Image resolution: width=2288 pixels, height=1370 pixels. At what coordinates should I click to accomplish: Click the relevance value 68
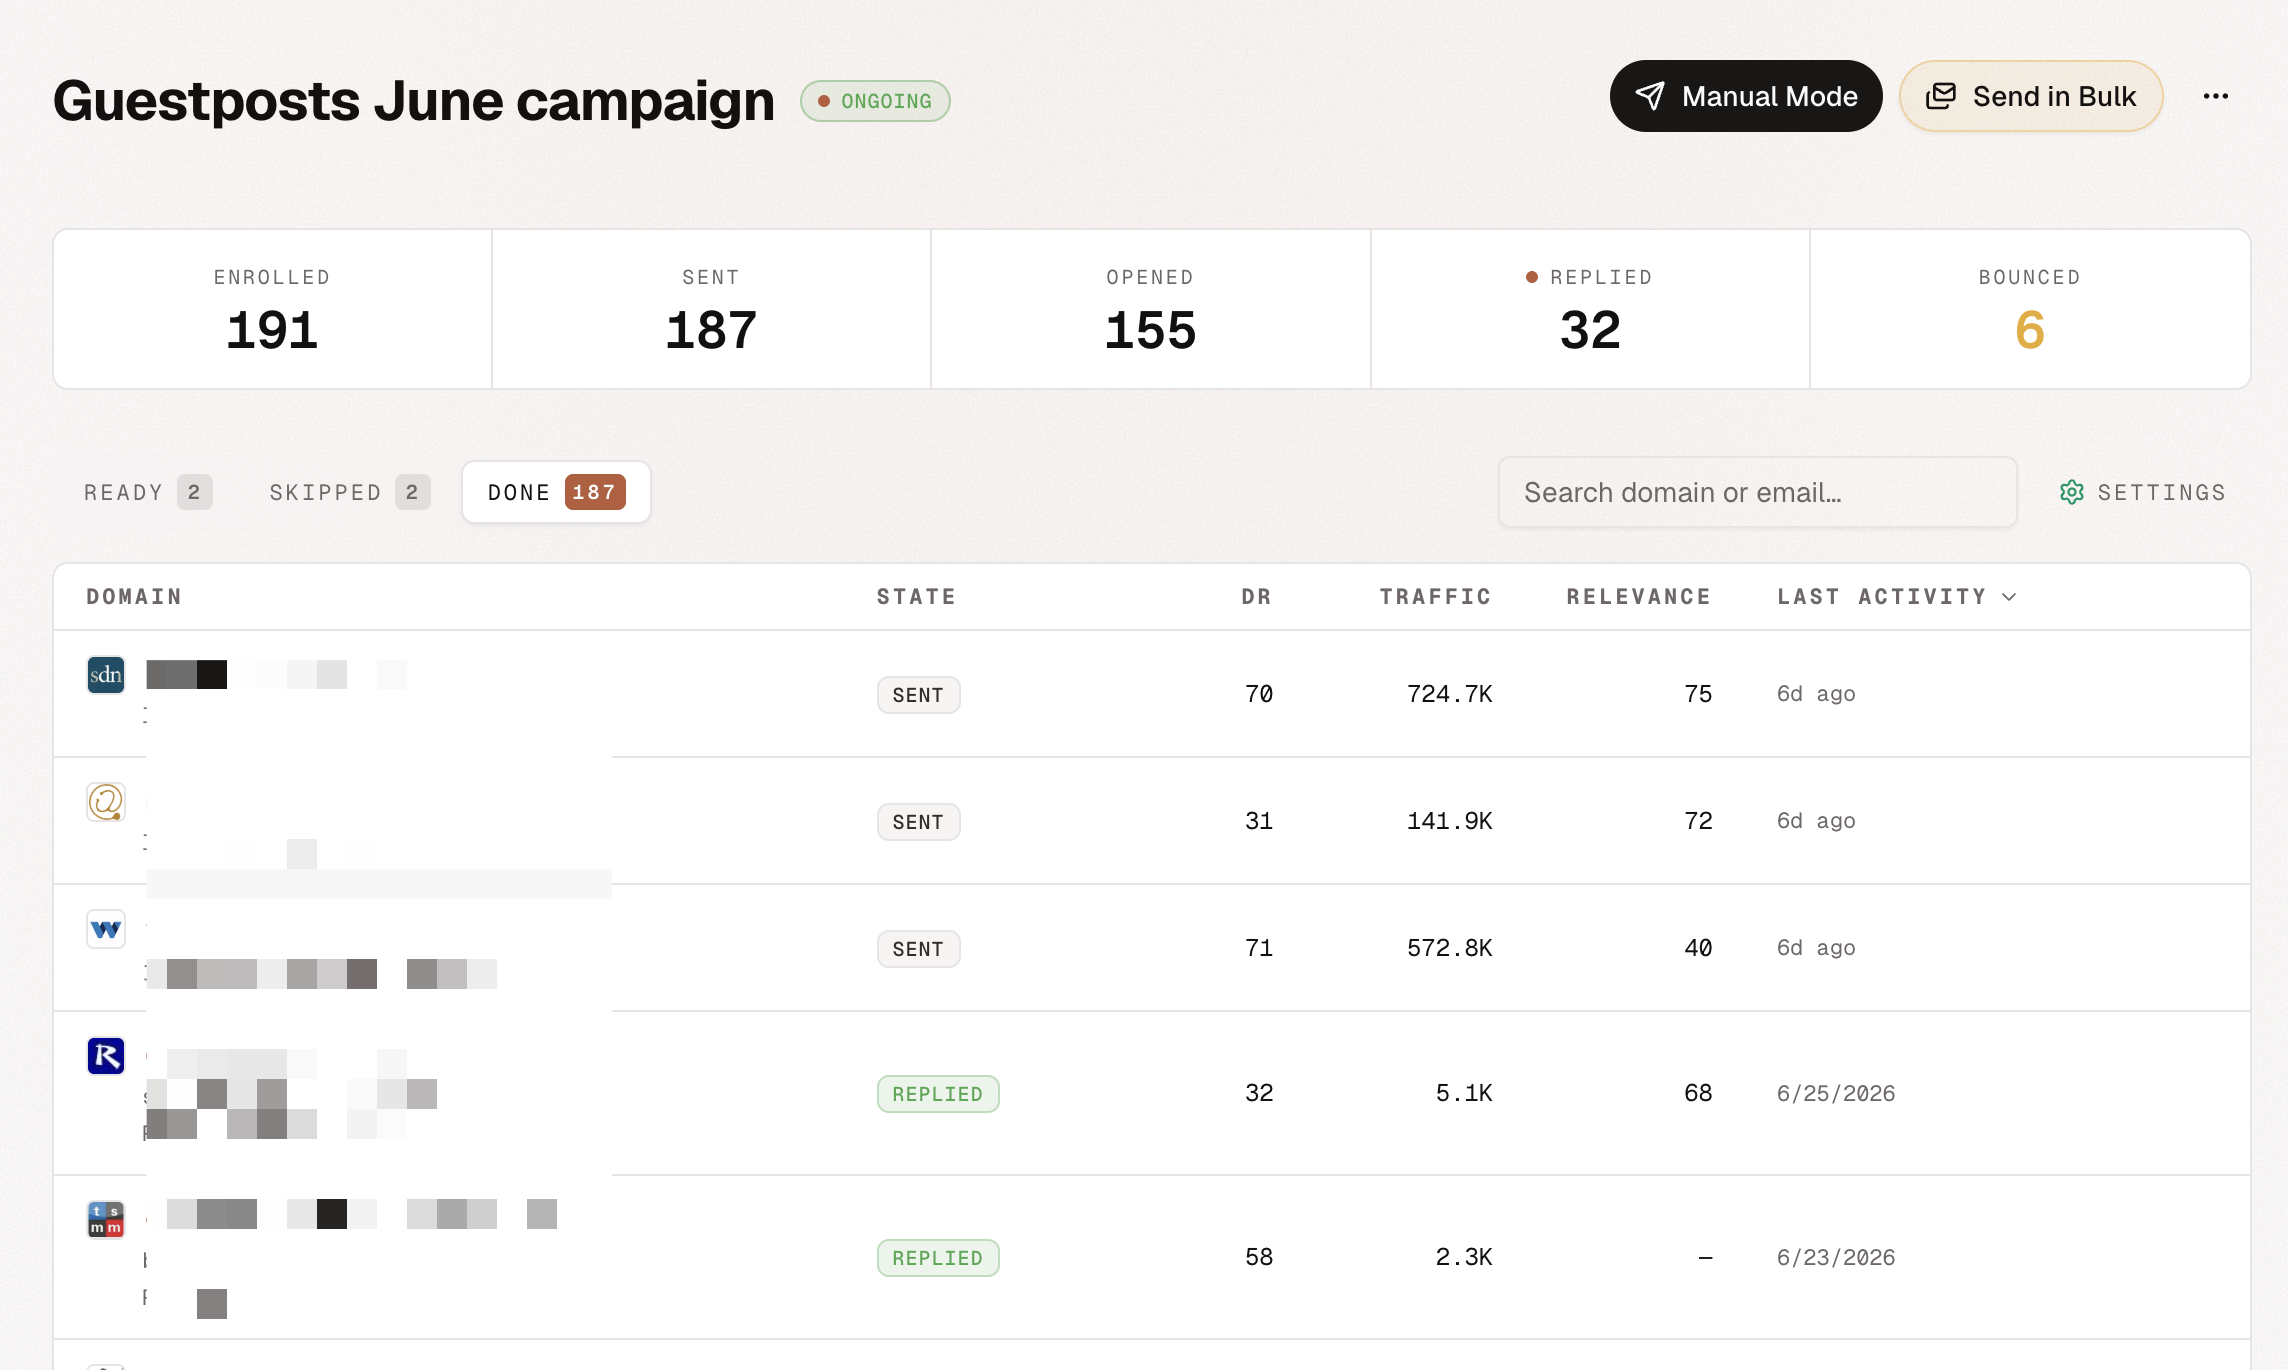[1698, 1093]
